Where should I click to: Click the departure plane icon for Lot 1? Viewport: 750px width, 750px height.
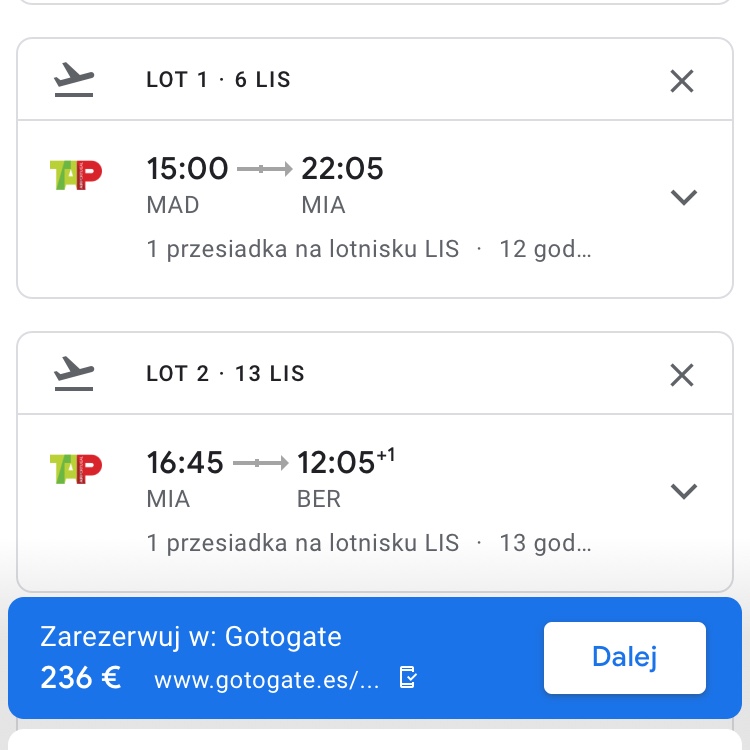pos(74,79)
